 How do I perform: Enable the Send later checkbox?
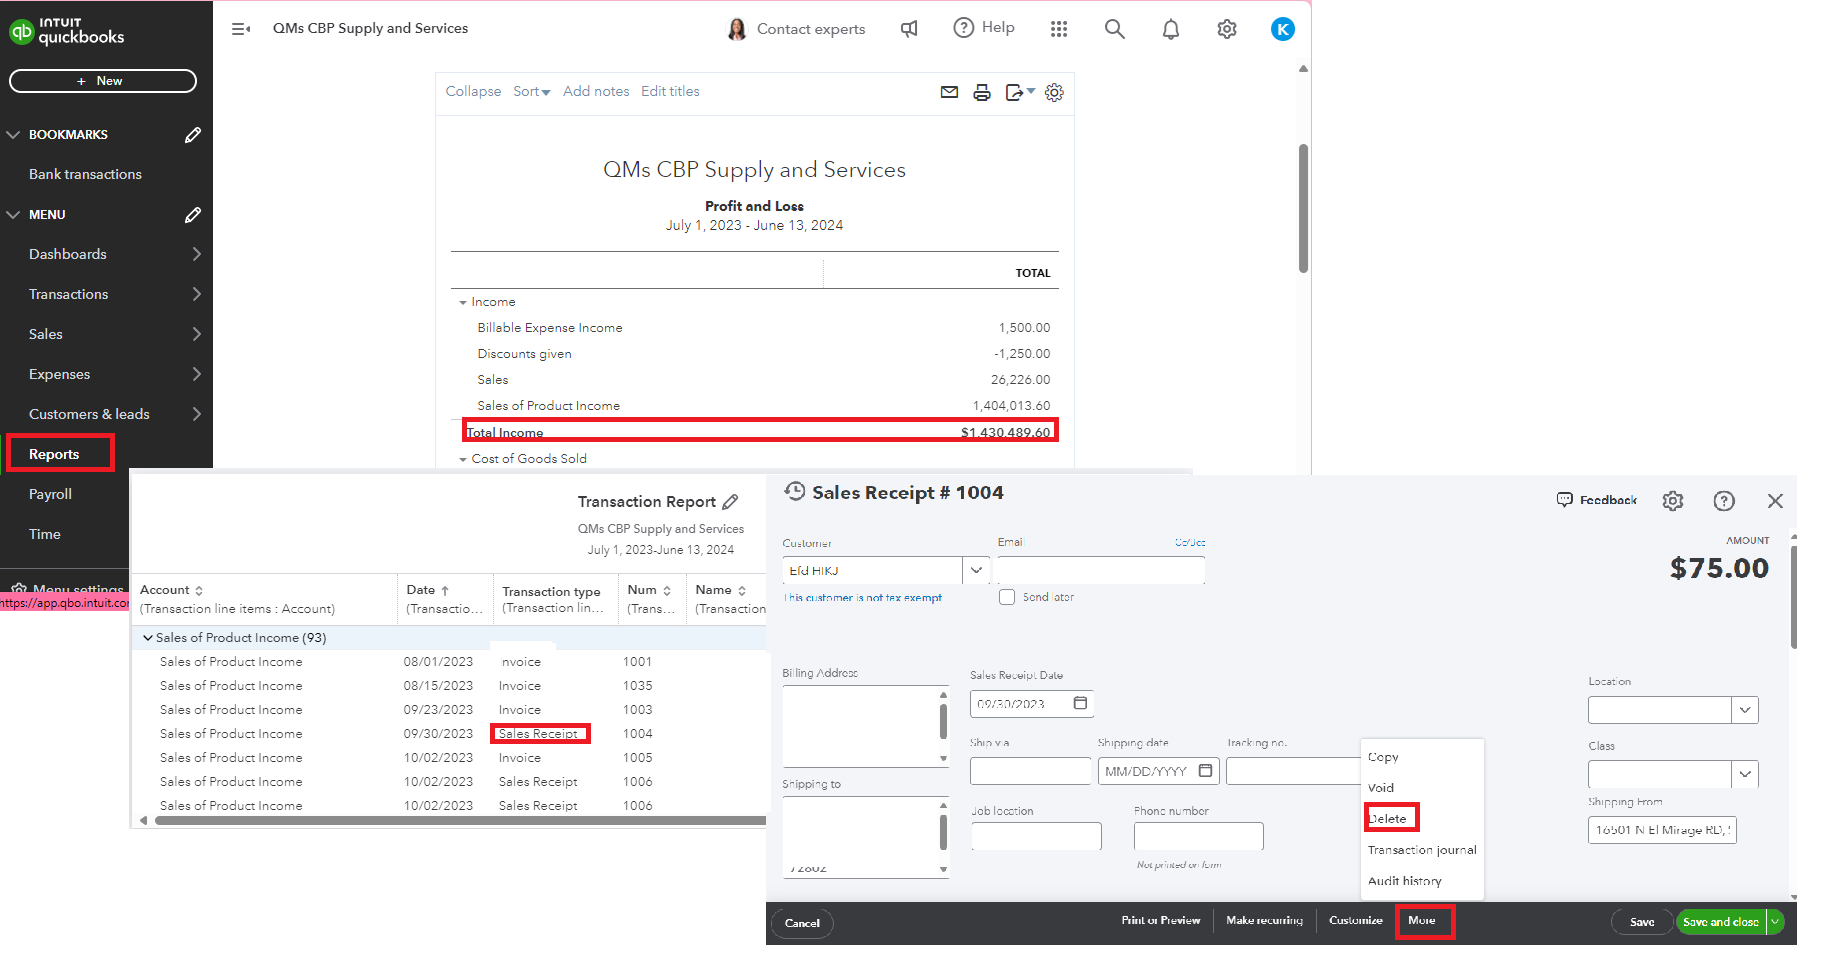point(1006,597)
